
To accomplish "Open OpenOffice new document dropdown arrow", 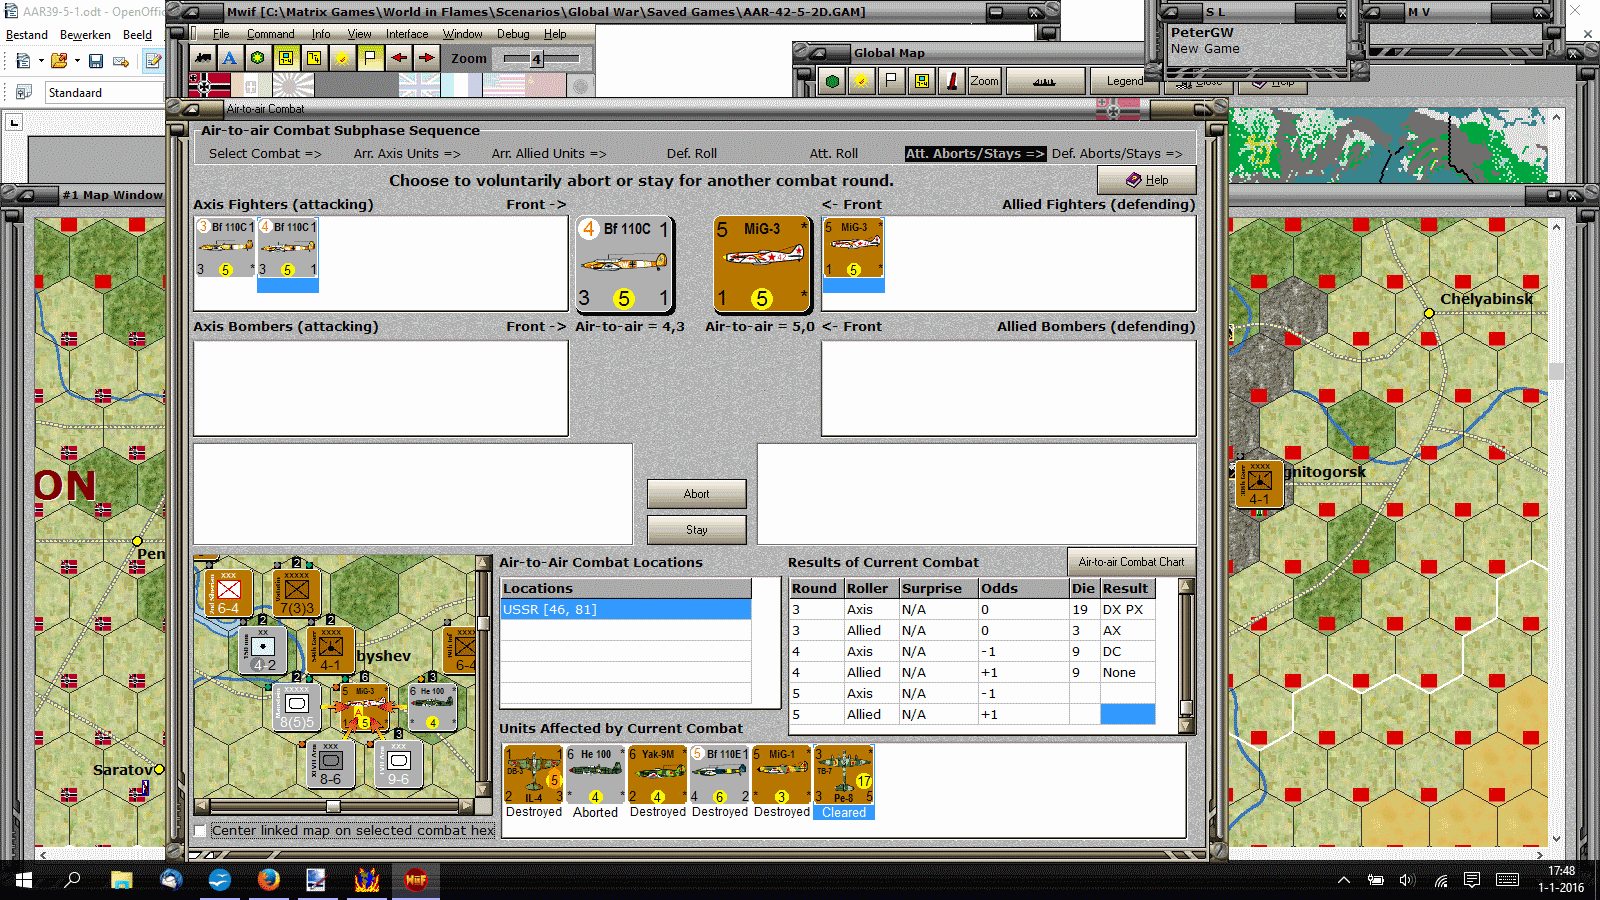I will click(x=41, y=61).
